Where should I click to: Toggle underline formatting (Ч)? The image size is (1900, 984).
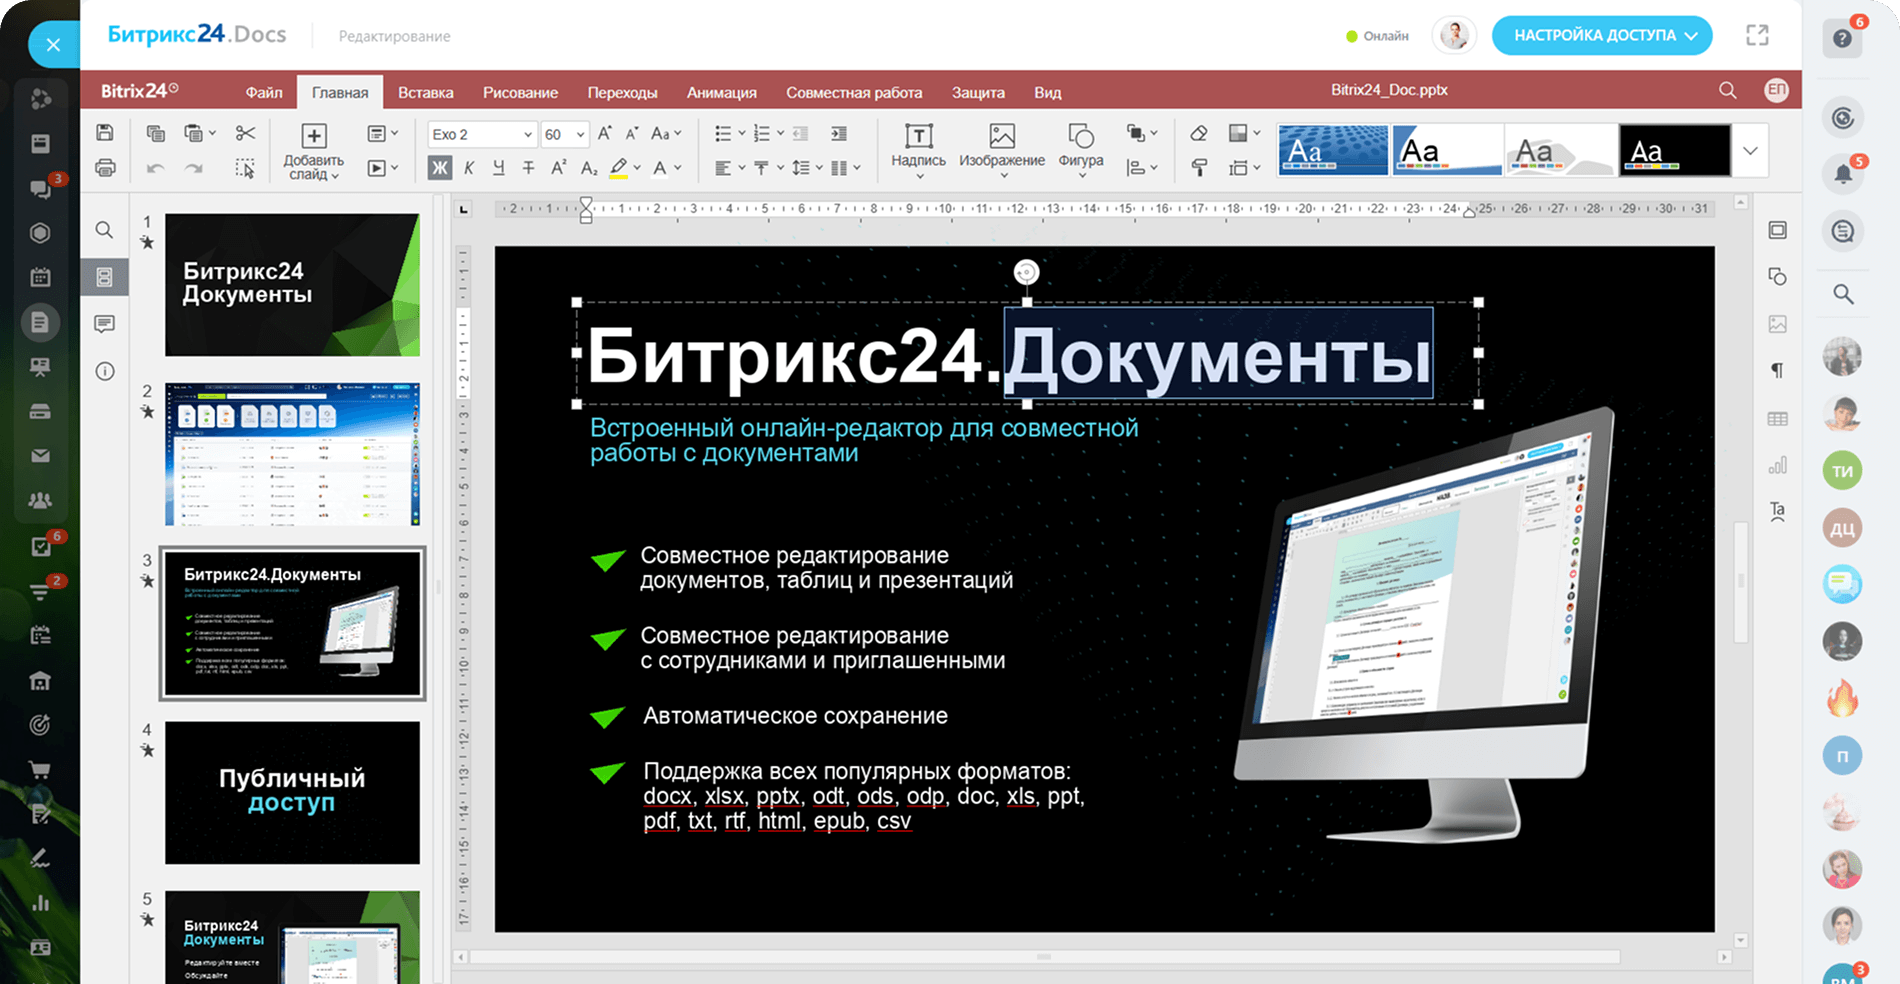498,168
